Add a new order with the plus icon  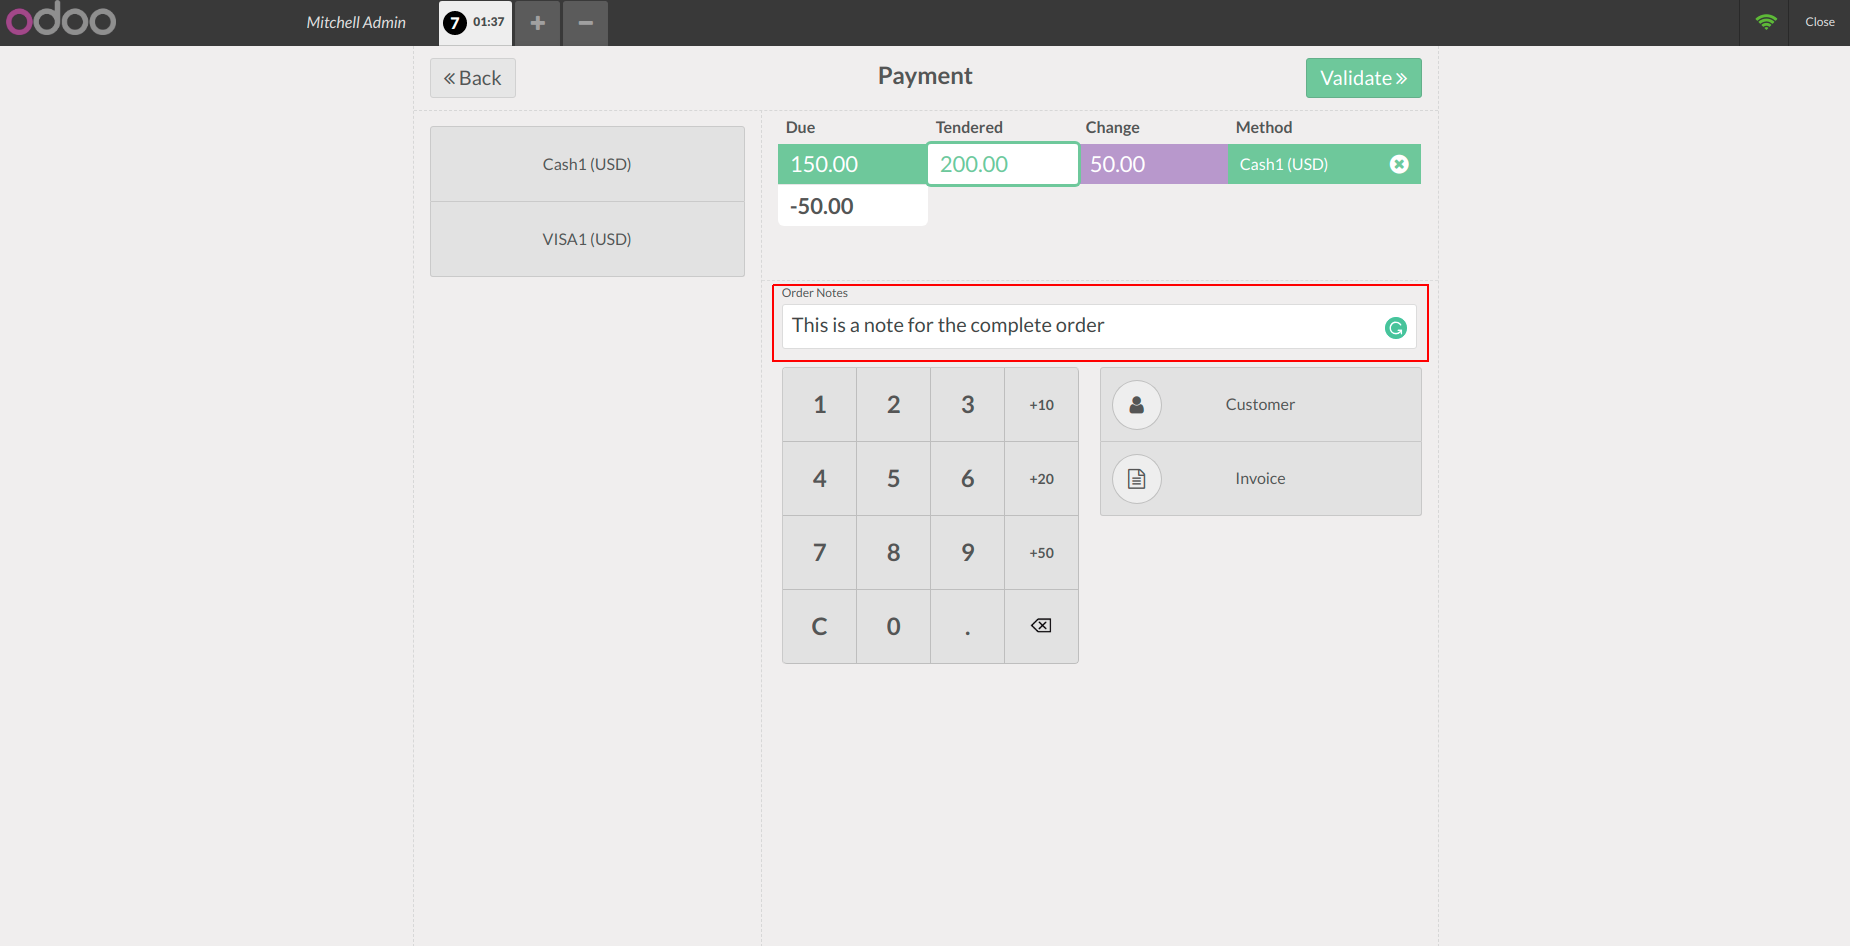pyautogui.click(x=538, y=23)
